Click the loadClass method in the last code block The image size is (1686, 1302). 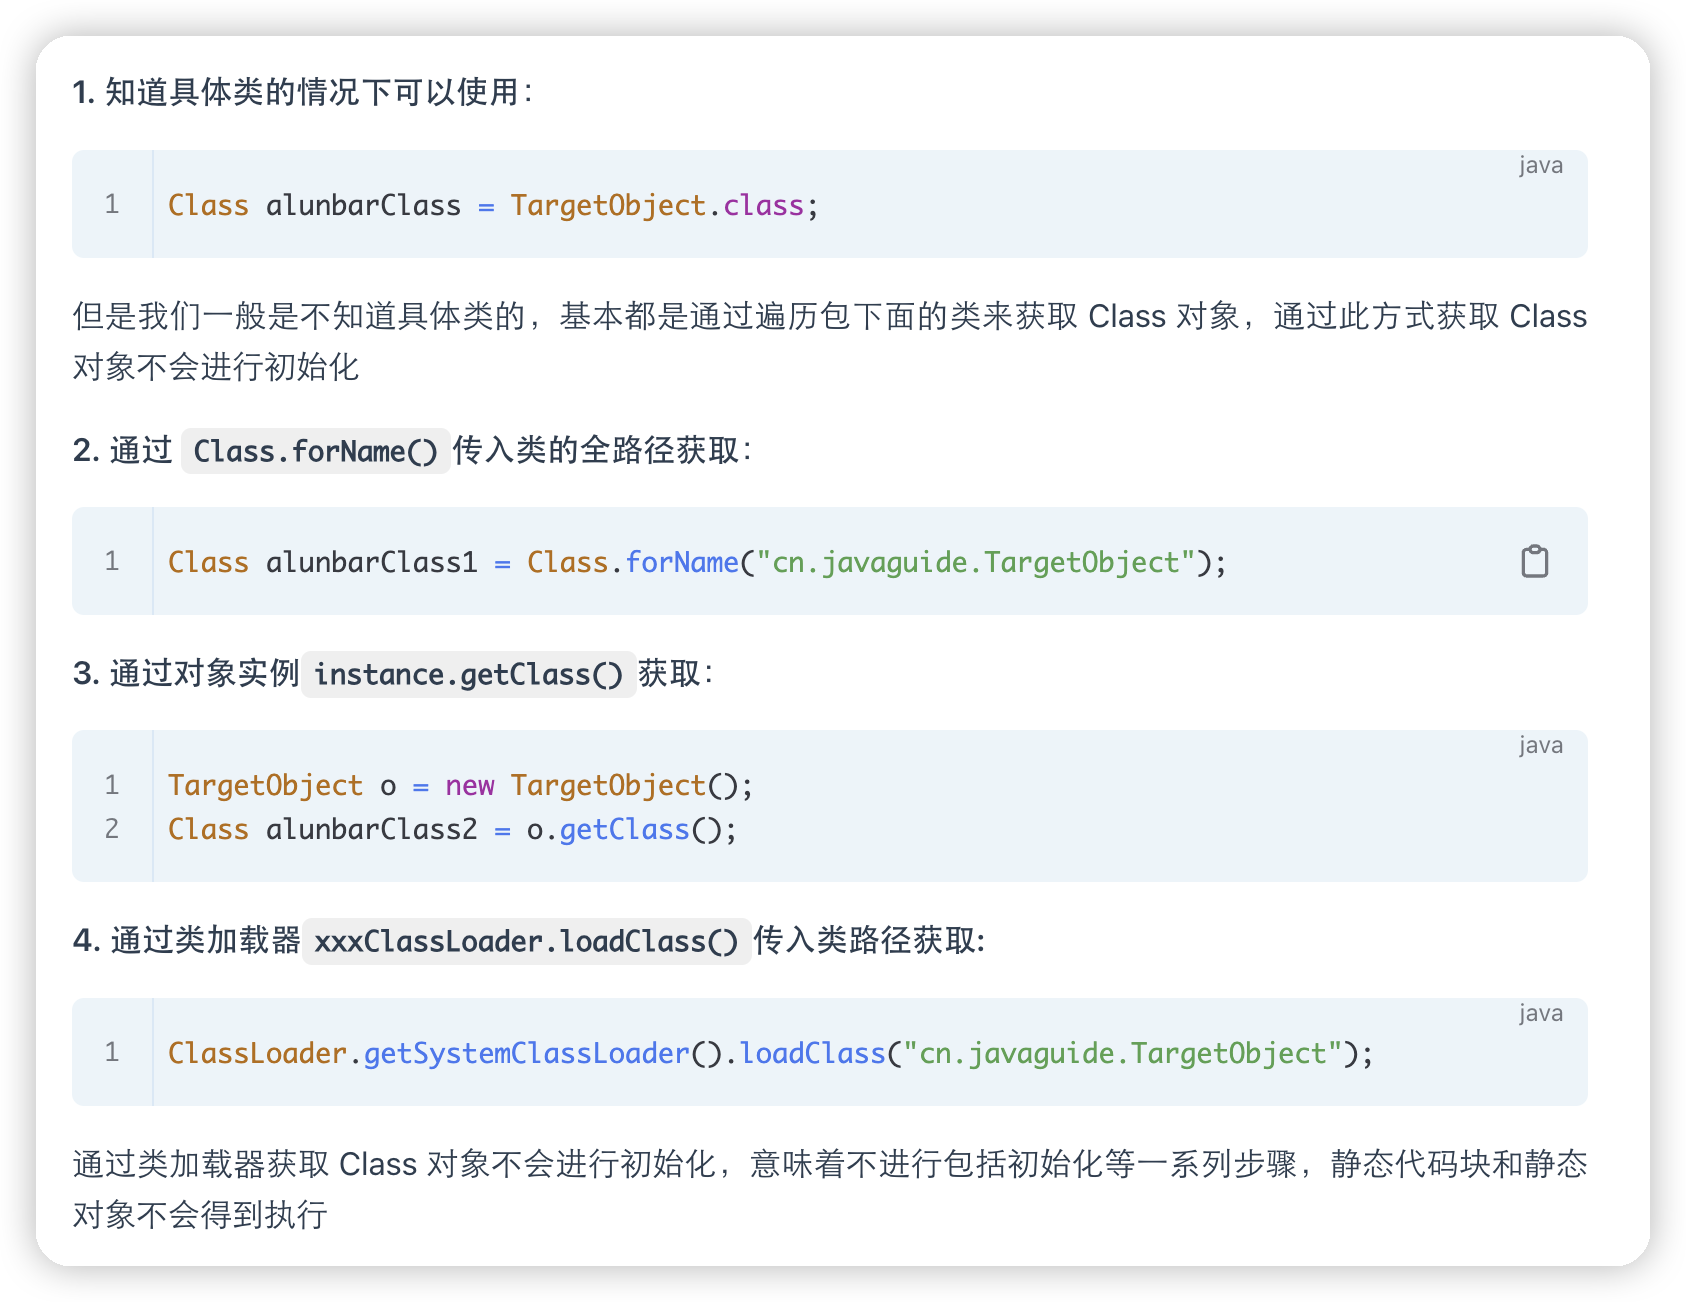pos(812,1054)
